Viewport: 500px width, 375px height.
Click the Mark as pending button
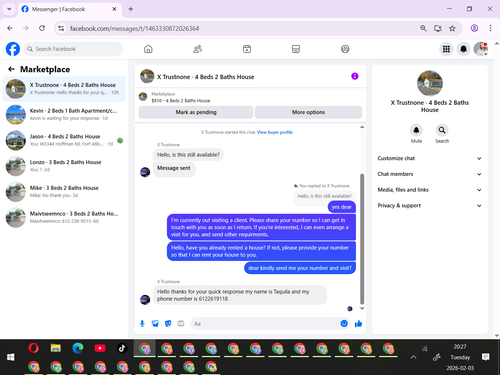tap(196, 112)
